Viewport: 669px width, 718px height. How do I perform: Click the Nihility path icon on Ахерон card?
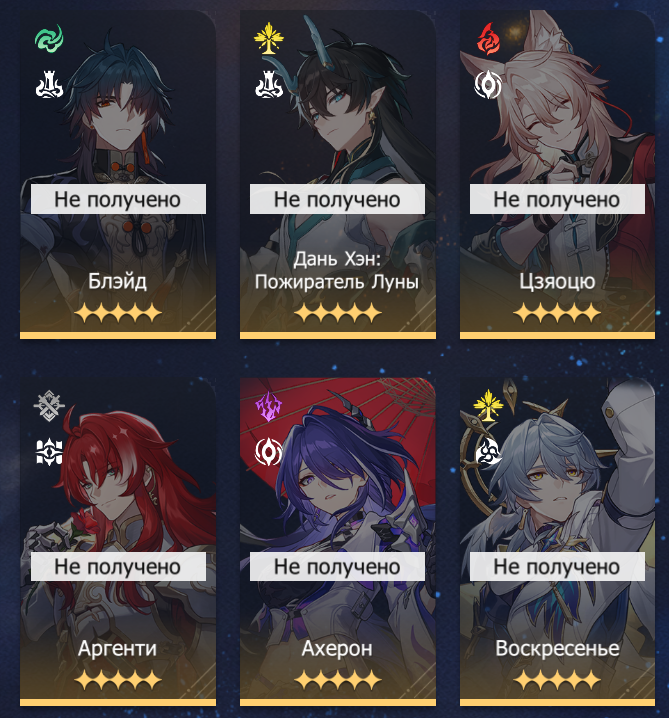(x=269, y=452)
